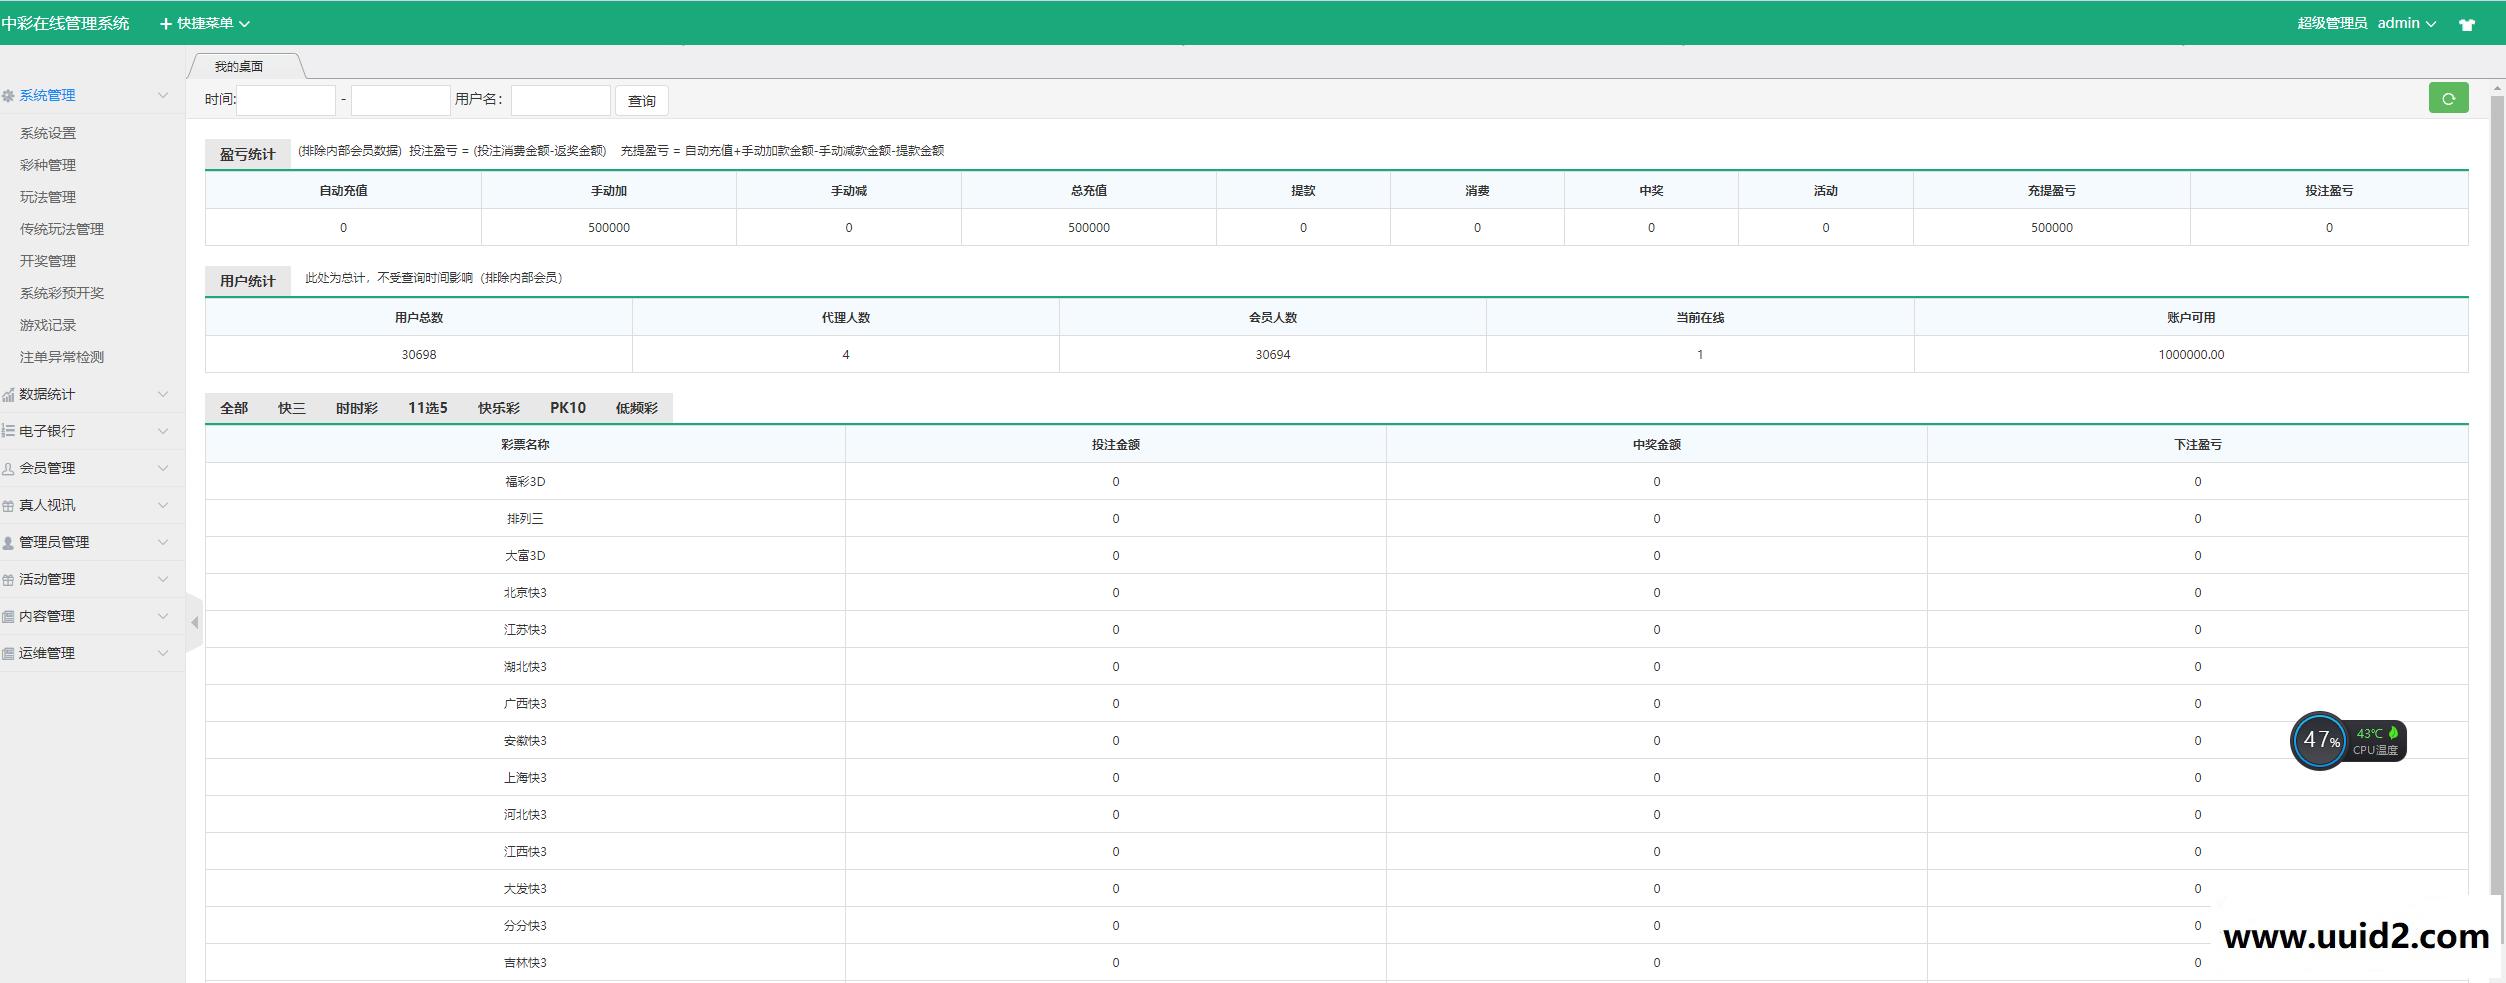Expand the 电子银行 sidebar section

pos(47,431)
